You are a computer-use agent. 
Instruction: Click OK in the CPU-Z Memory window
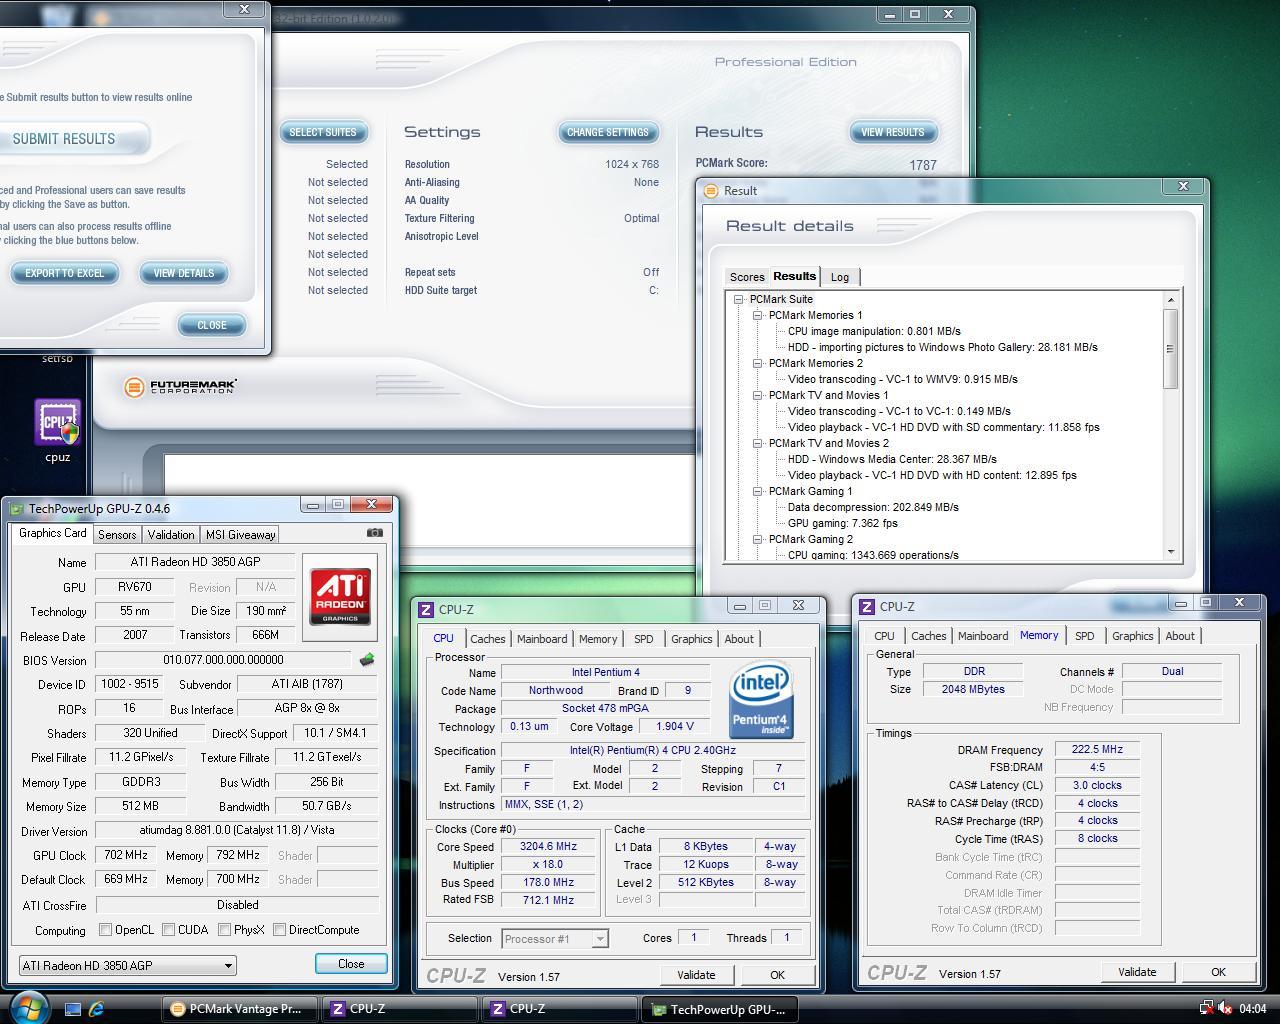1218,972
